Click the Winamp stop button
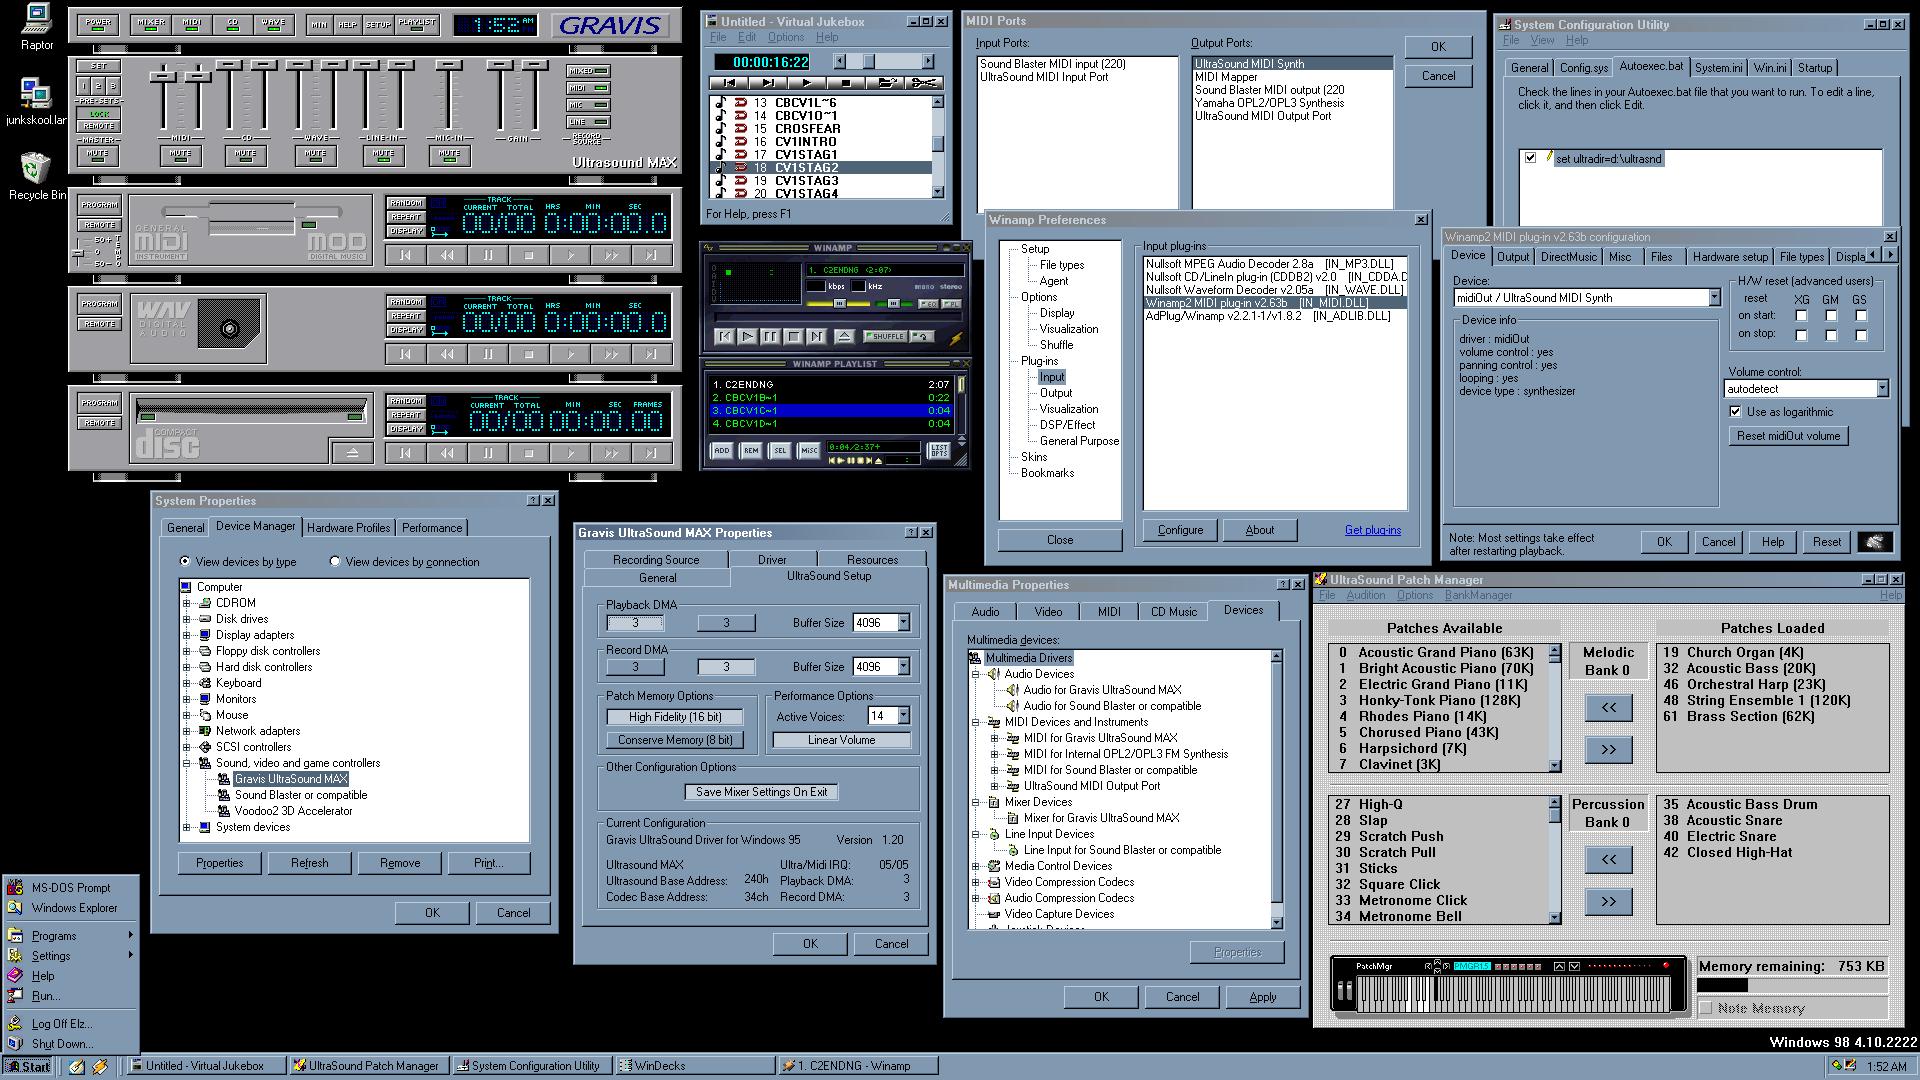1920x1080 pixels. (793, 337)
